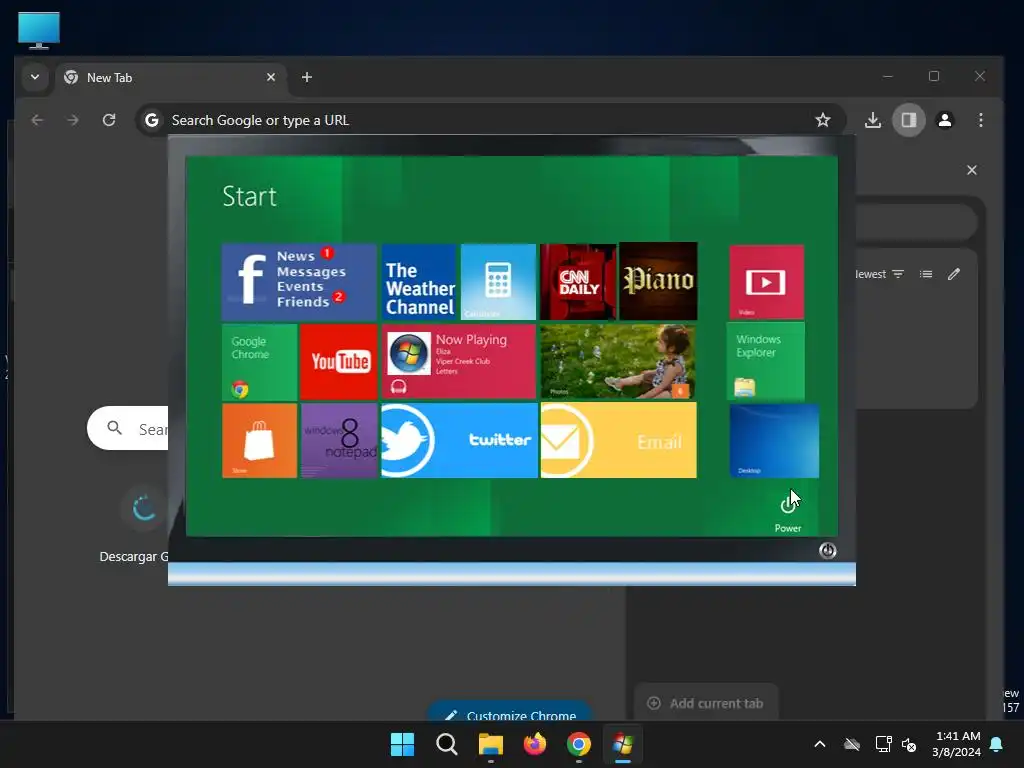
Task: Click the network tray icon
Action: tap(883, 744)
